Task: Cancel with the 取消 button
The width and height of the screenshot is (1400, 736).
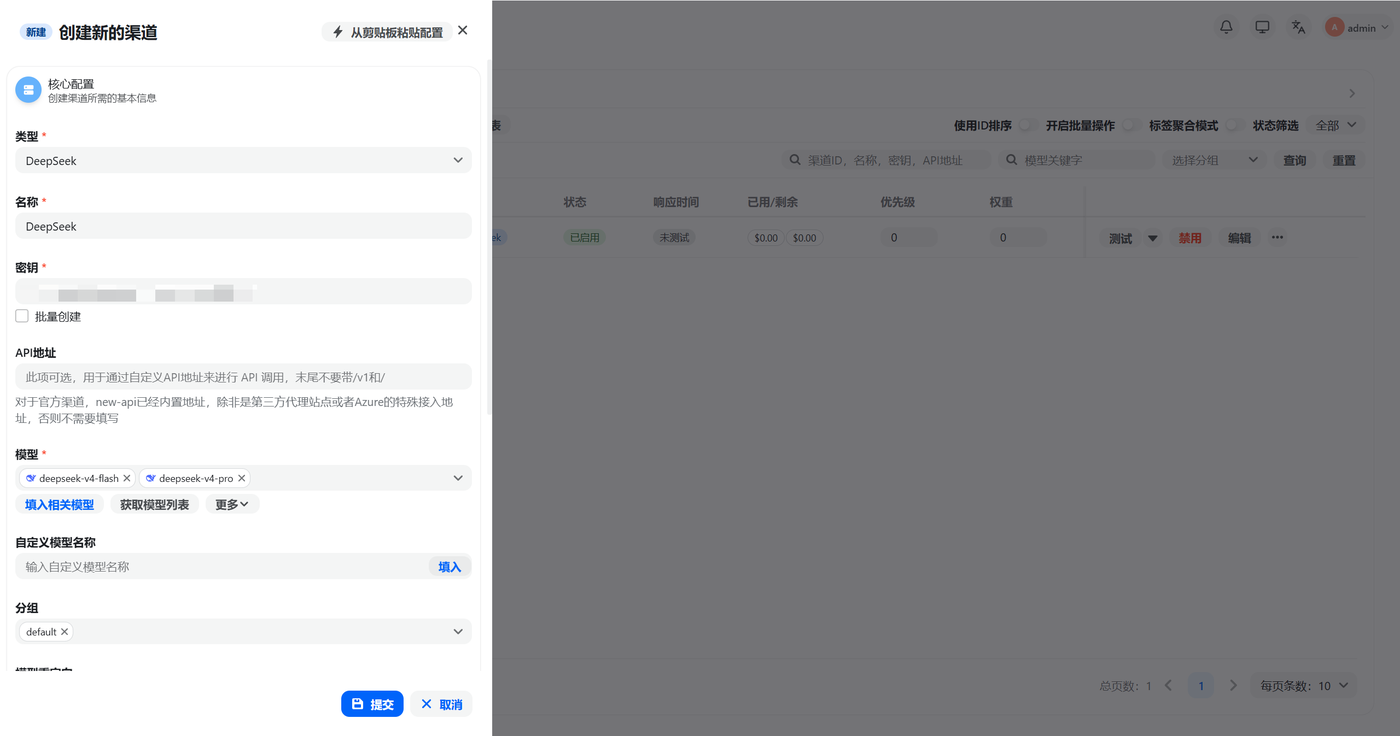Action: pyautogui.click(x=441, y=704)
